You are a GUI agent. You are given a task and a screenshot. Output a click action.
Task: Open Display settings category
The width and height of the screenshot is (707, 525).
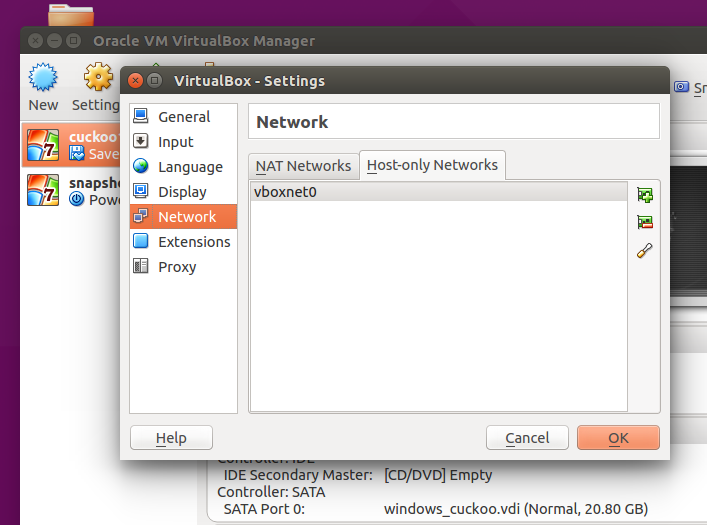pos(184,192)
